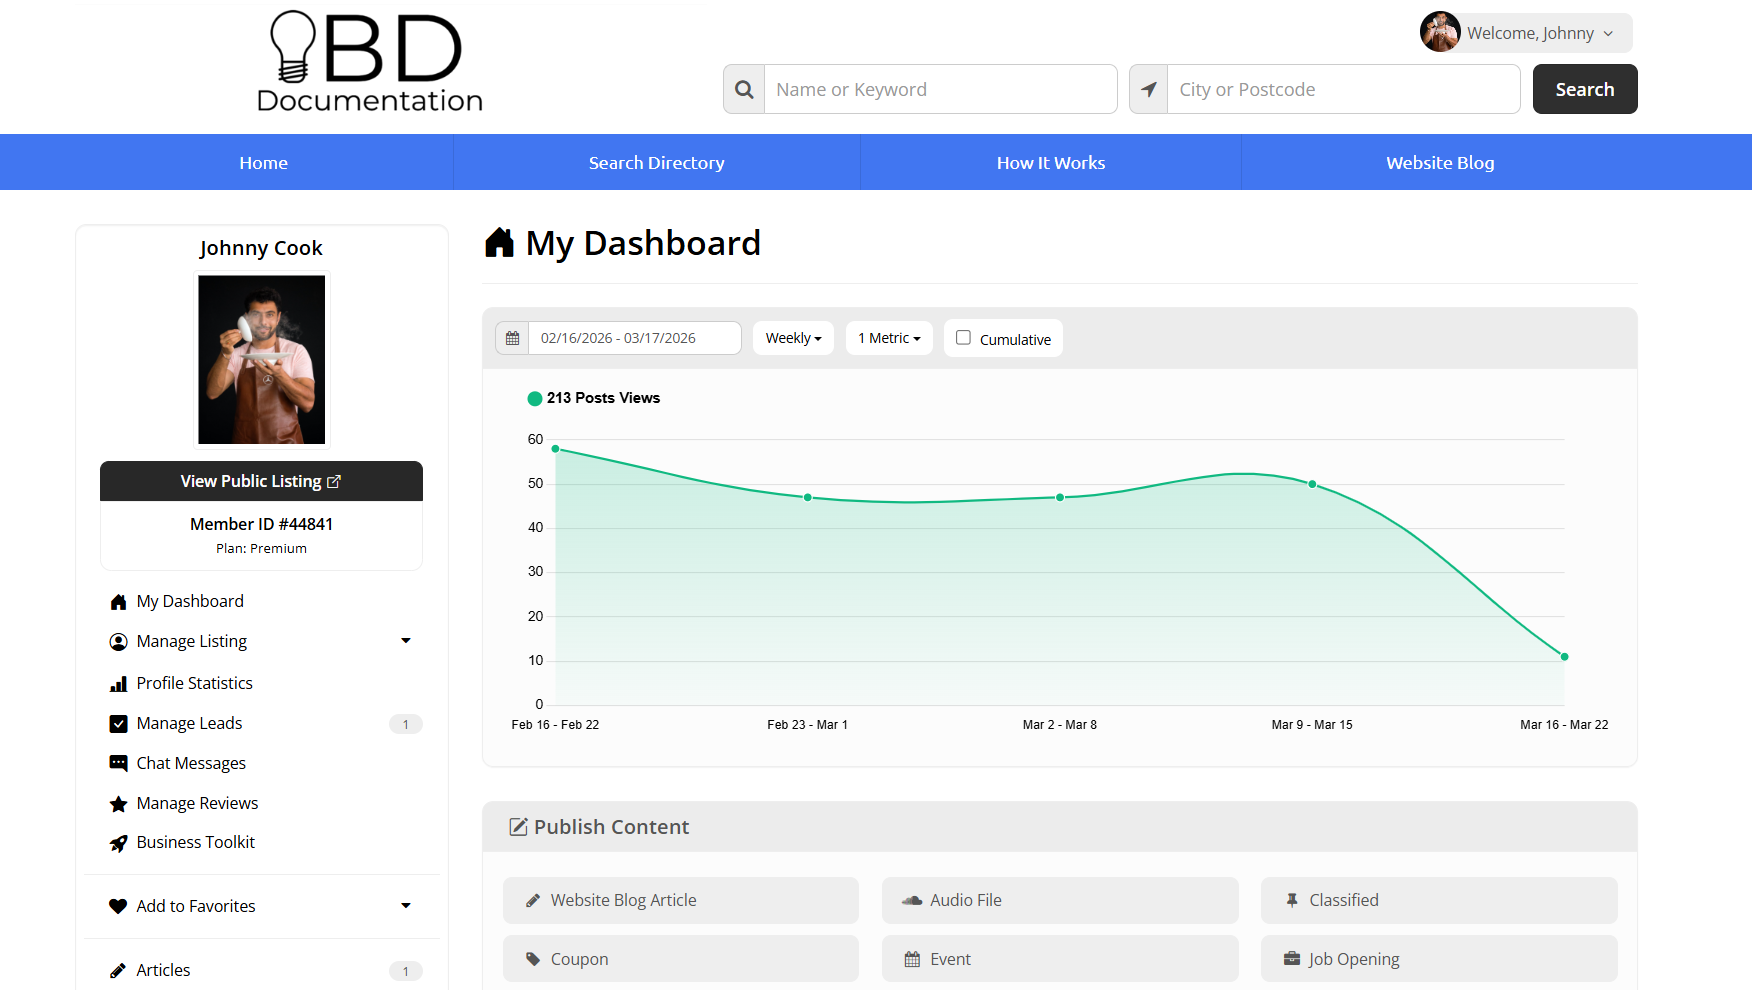The width and height of the screenshot is (1752, 990).
Task: Click the user avatar in the header
Action: tap(1440, 32)
